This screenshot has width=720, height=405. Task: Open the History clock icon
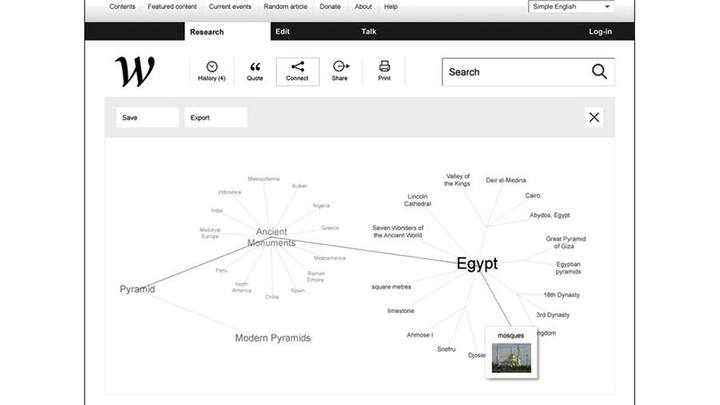click(x=212, y=67)
